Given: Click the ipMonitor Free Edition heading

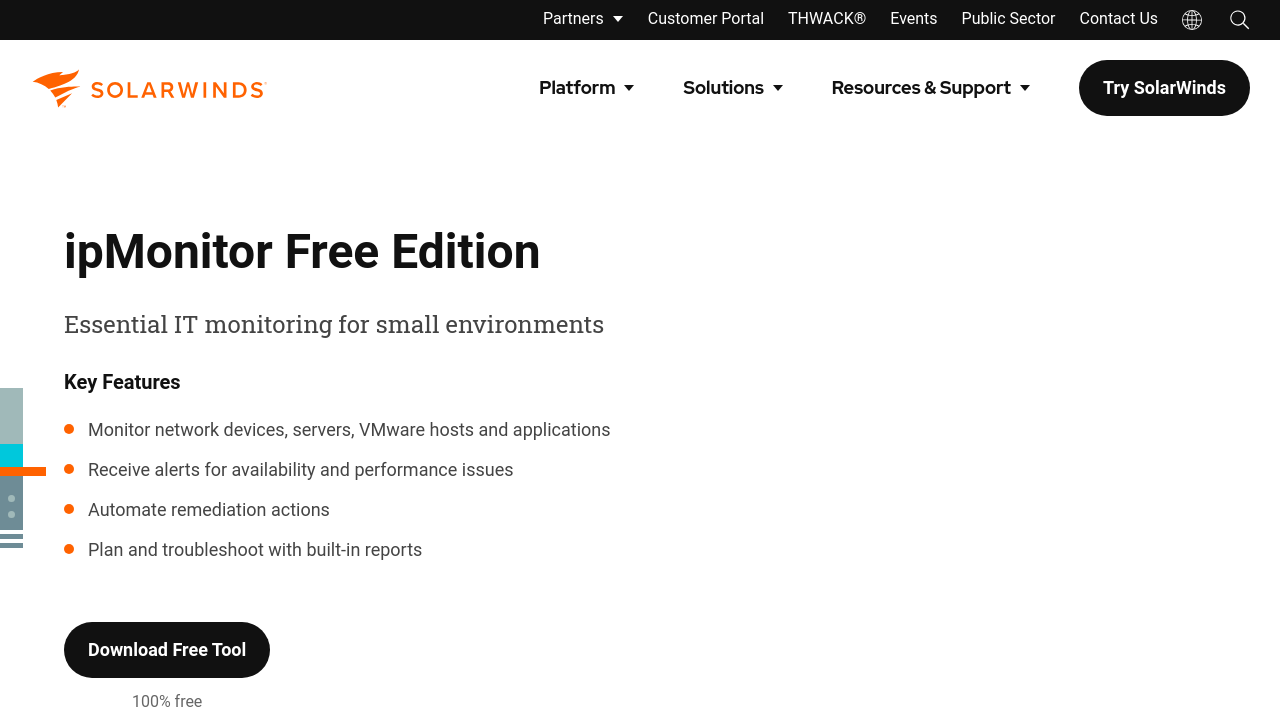Looking at the screenshot, I should click(302, 252).
